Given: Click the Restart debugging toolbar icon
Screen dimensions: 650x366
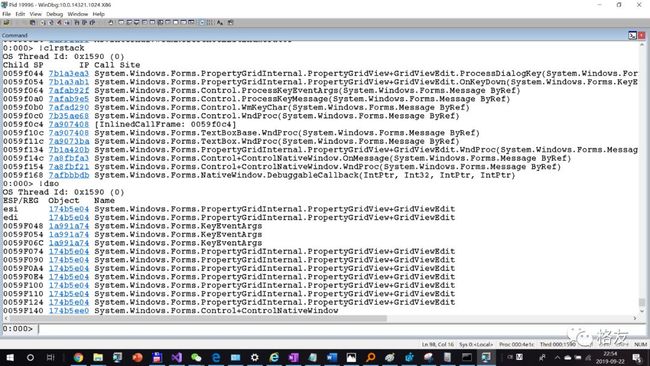Looking at the screenshot, I should (x=51, y=22).
